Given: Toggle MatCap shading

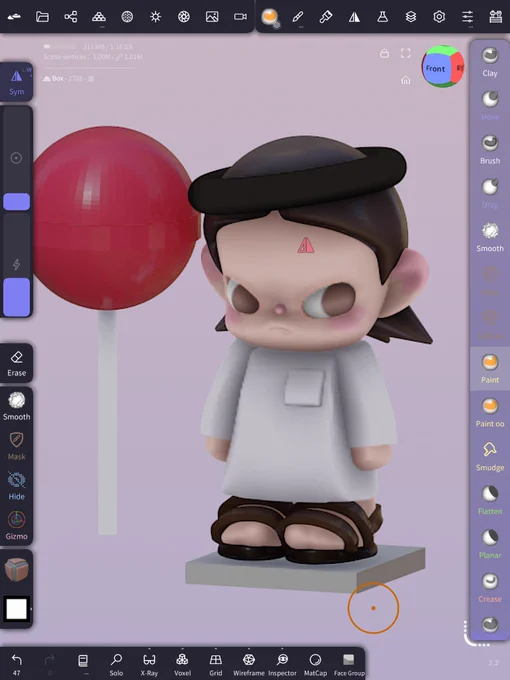Looking at the screenshot, I should click(x=315, y=664).
